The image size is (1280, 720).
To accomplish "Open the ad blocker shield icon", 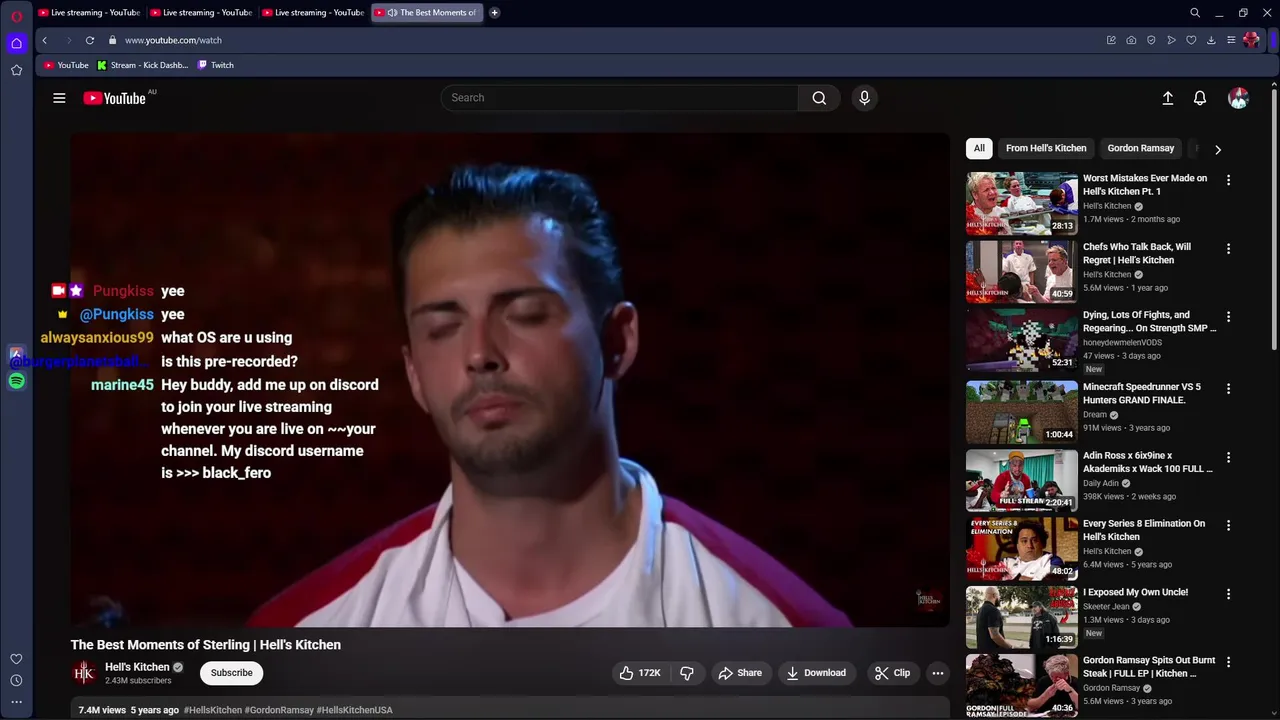I will coord(1151,40).
